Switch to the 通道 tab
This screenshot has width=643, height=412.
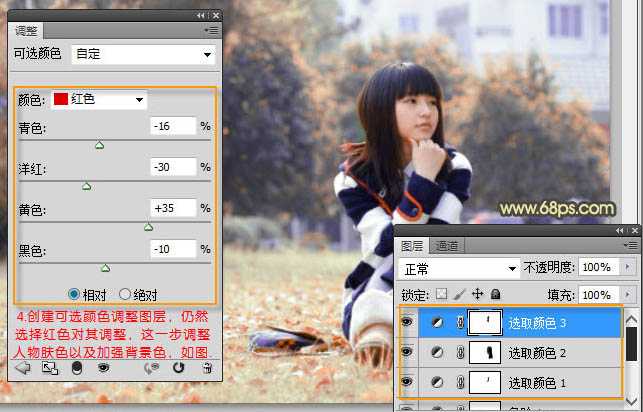click(x=447, y=246)
